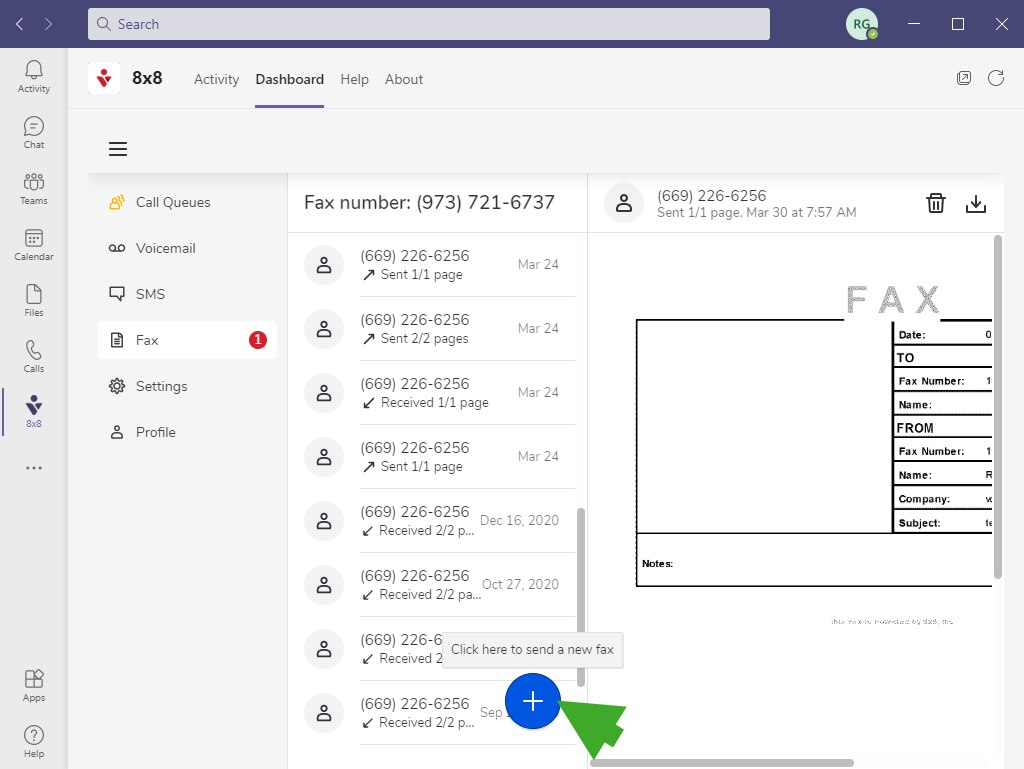Reload the 8x8 tab
The image size is (1024, 769).
click(x=996, y=78)
